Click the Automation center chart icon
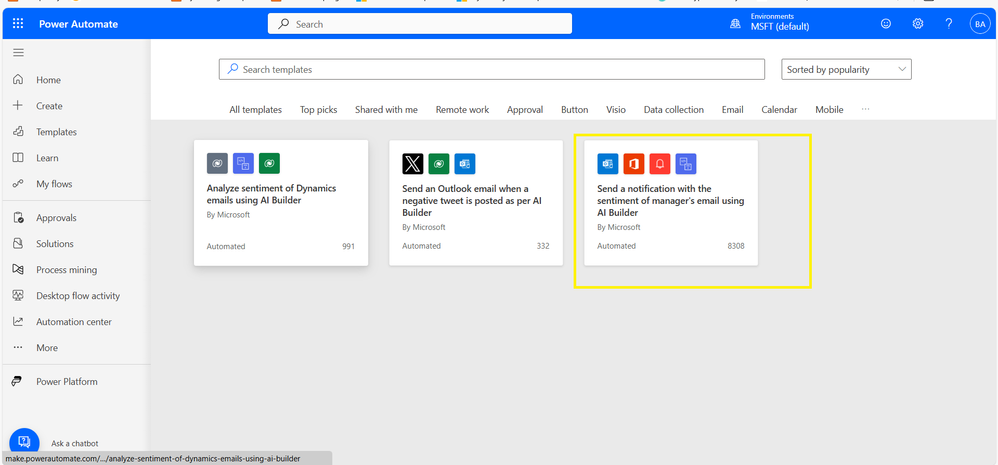Viewport: 998px width, 465px height. pyautogui.click(x=18, y=322)
